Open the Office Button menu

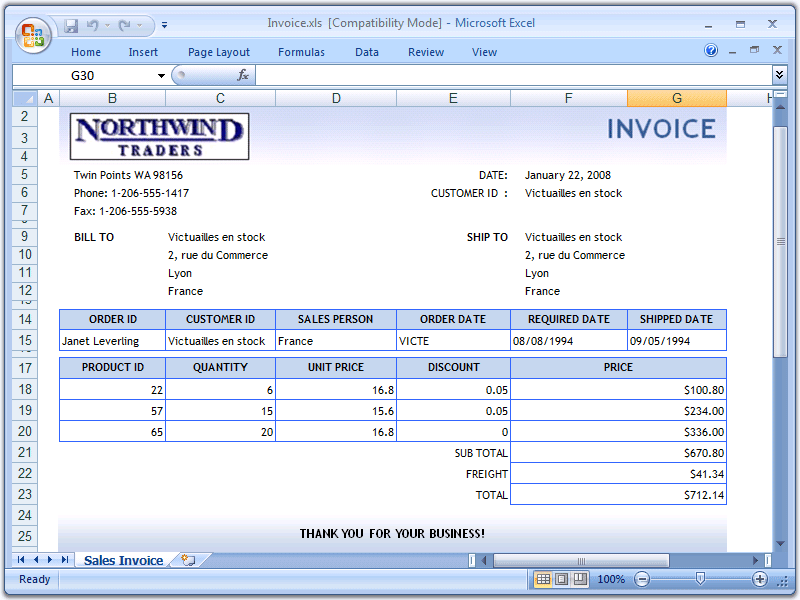coord(33,35)
